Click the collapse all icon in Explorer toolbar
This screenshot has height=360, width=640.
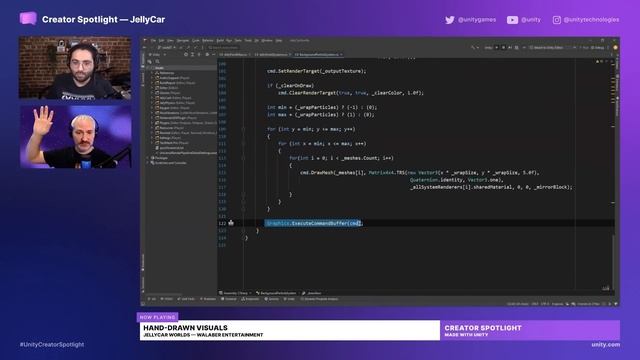click(199, 55)
